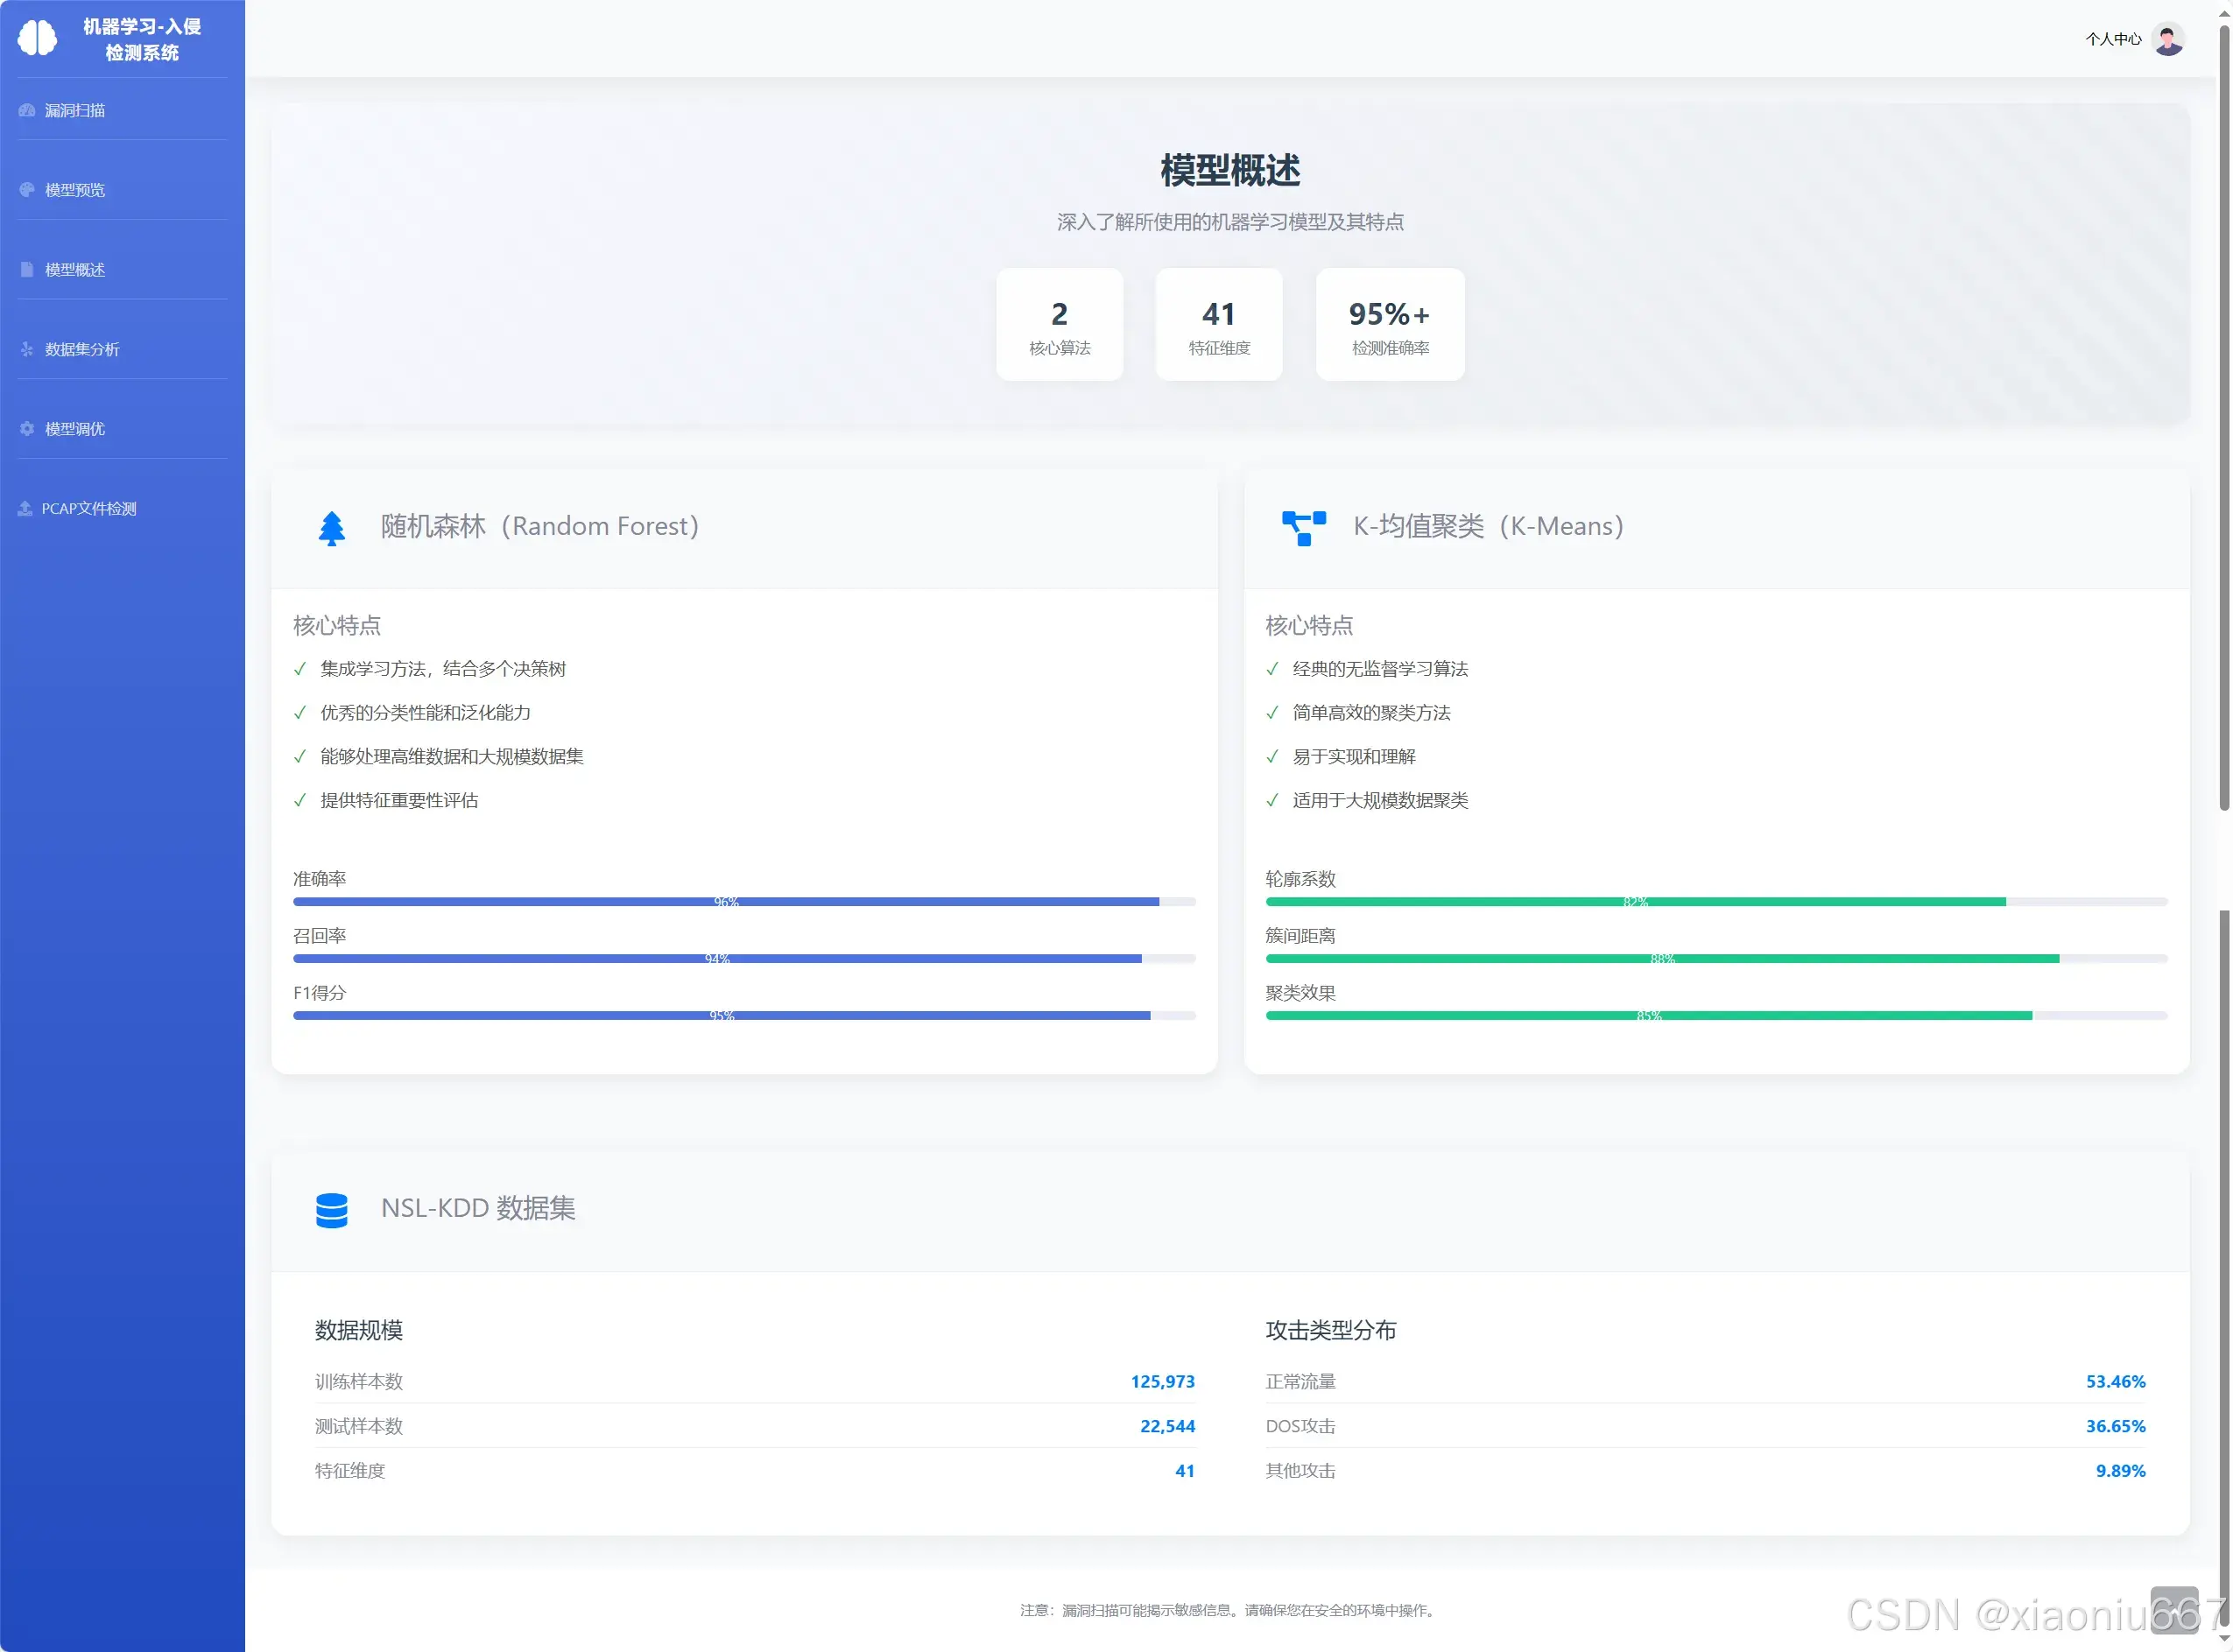Viewport: 2233px width, 1652px height.
Task: Click the upload icon beside PCAP文件检测
Action: 25,509
